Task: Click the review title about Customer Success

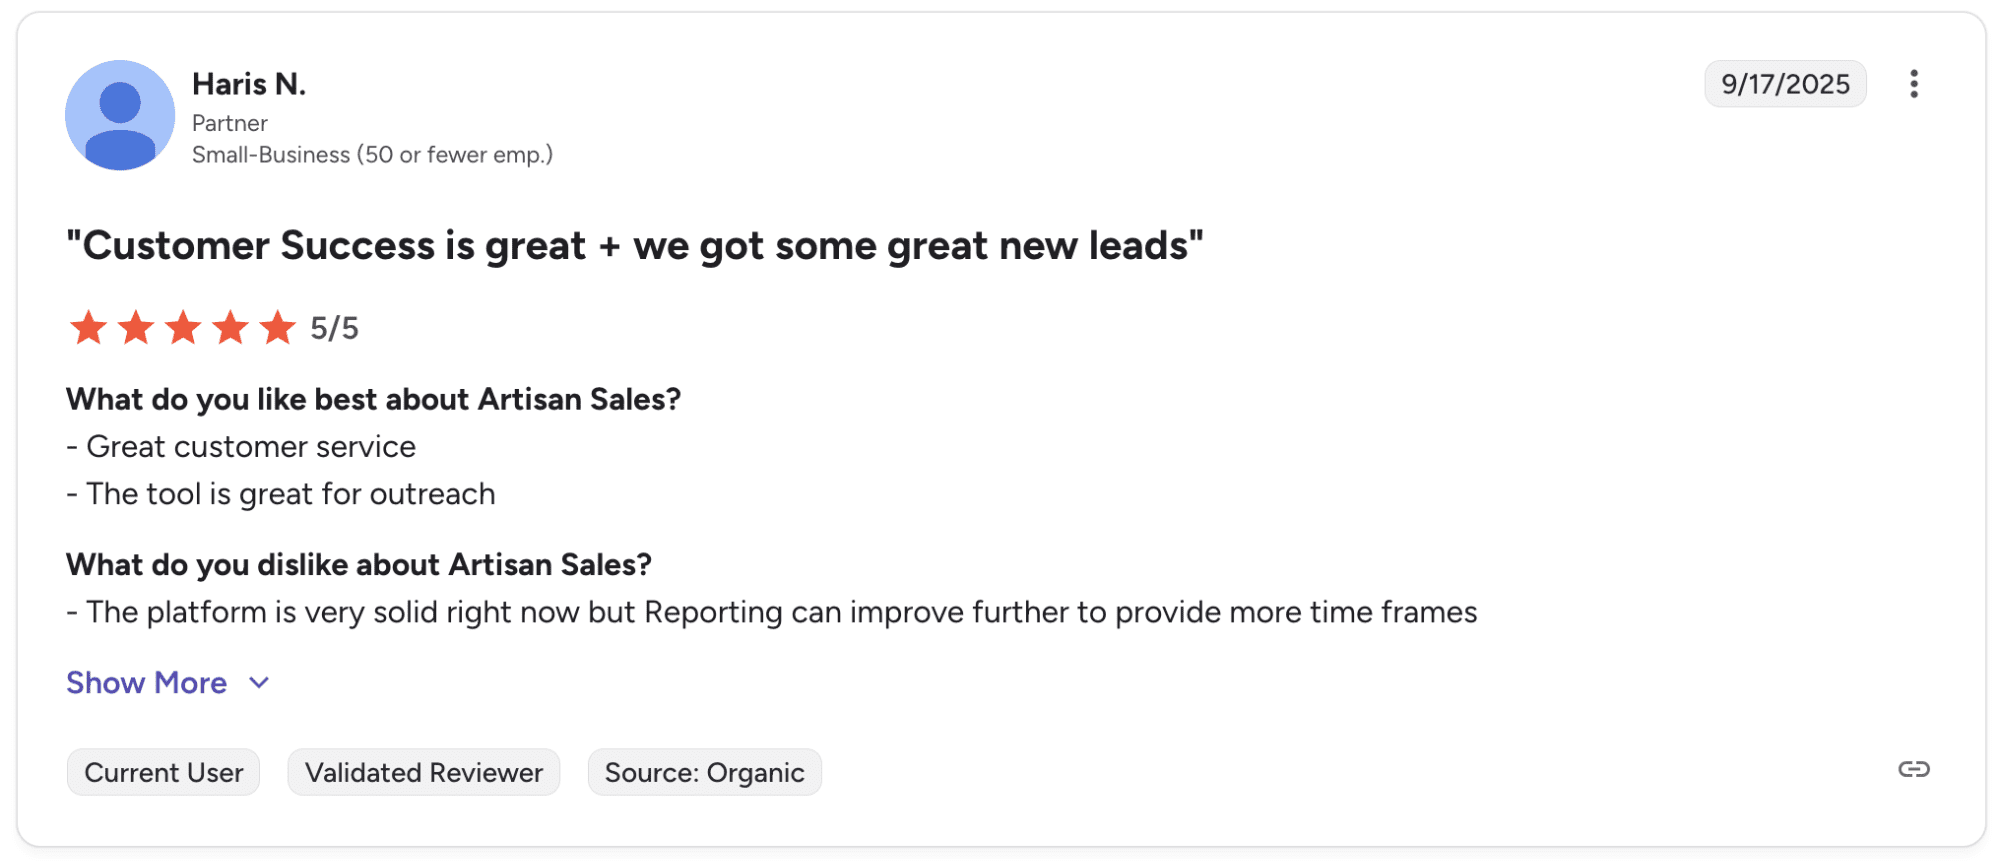Action: click(x=635, y=246)
